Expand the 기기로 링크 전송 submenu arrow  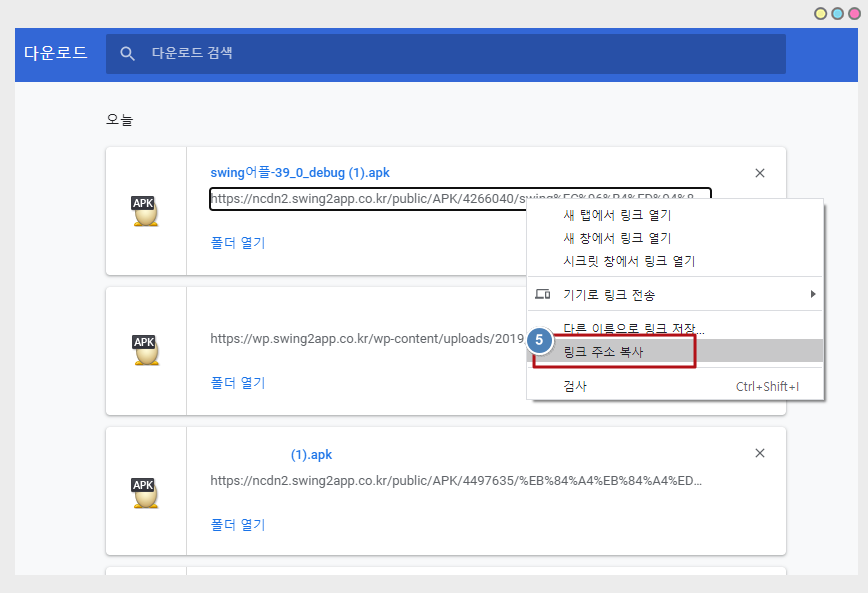812,294
